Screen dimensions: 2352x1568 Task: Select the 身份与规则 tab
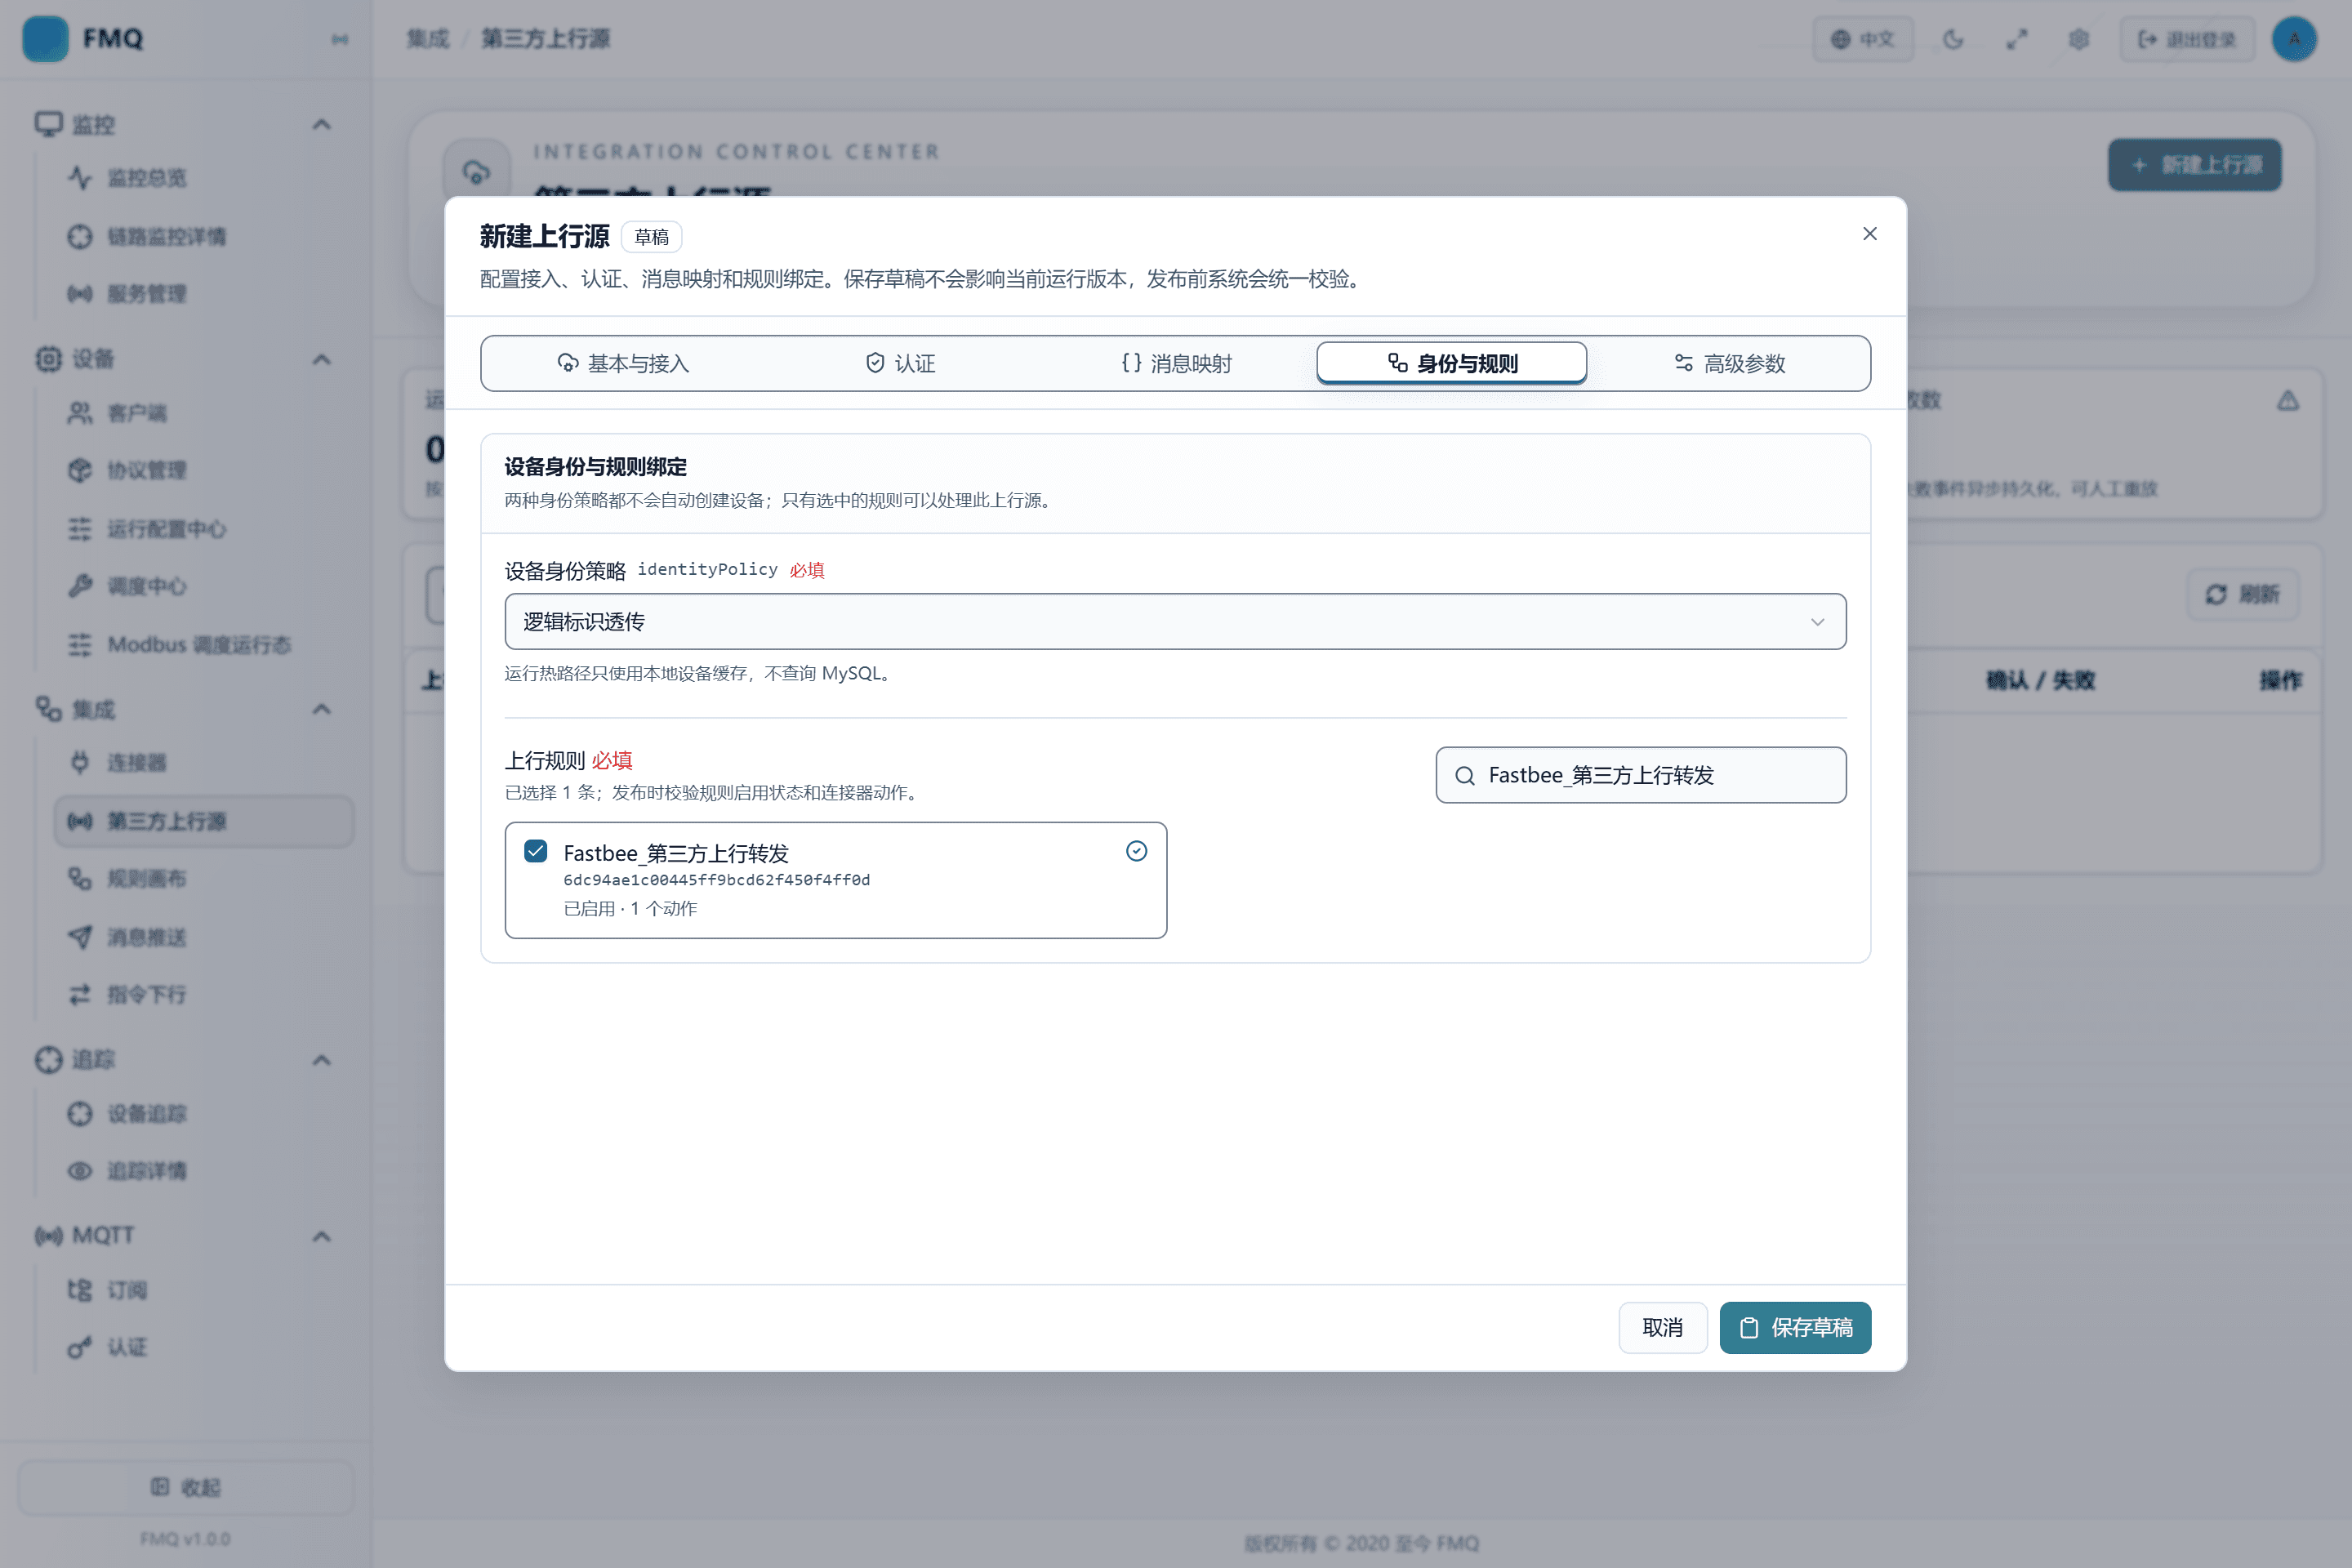coord(1452,363)
